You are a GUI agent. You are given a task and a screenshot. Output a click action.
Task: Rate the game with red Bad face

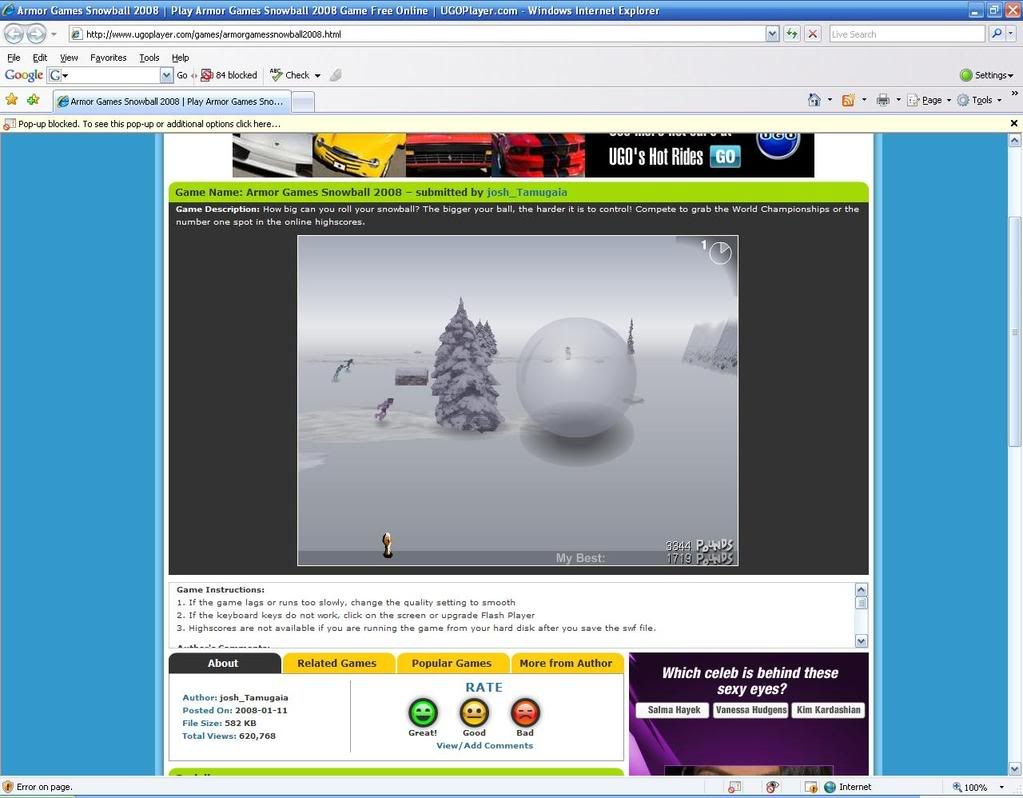(525, 713)
